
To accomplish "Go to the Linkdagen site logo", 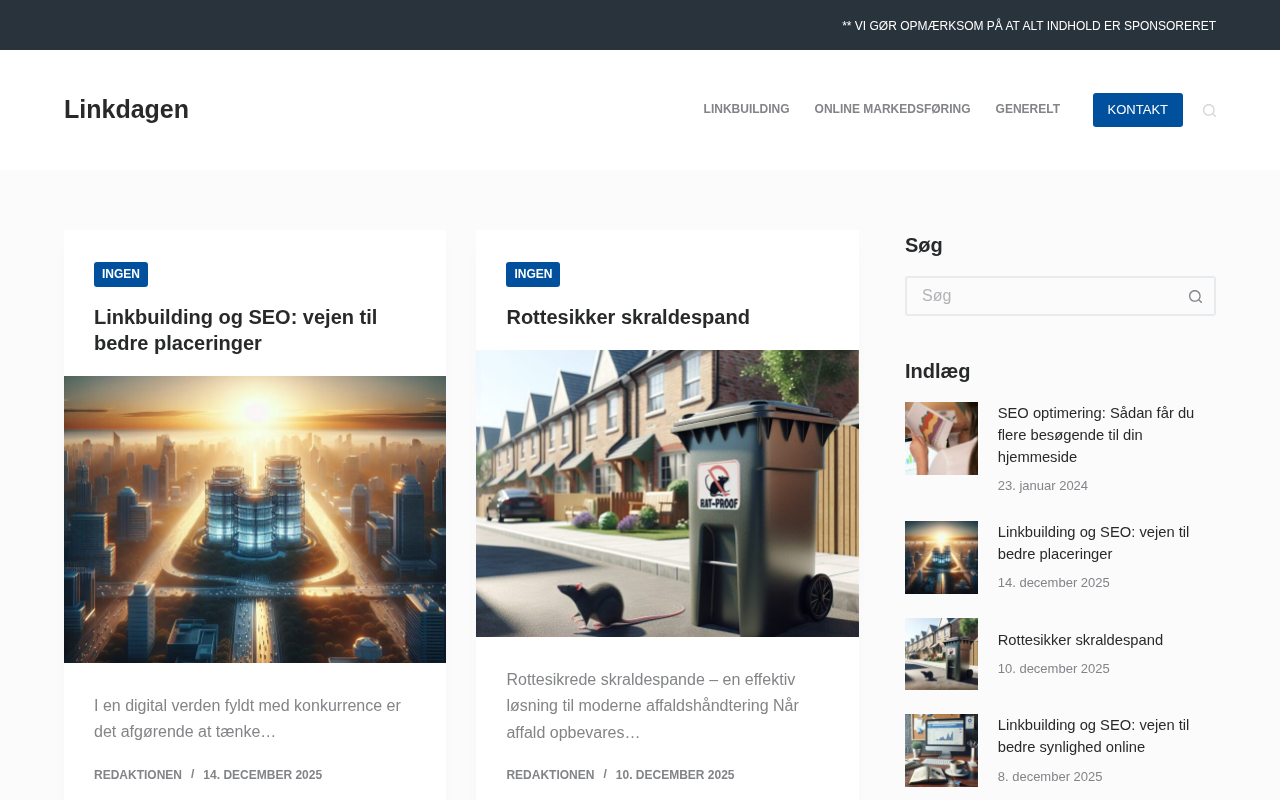I will 126,109.
